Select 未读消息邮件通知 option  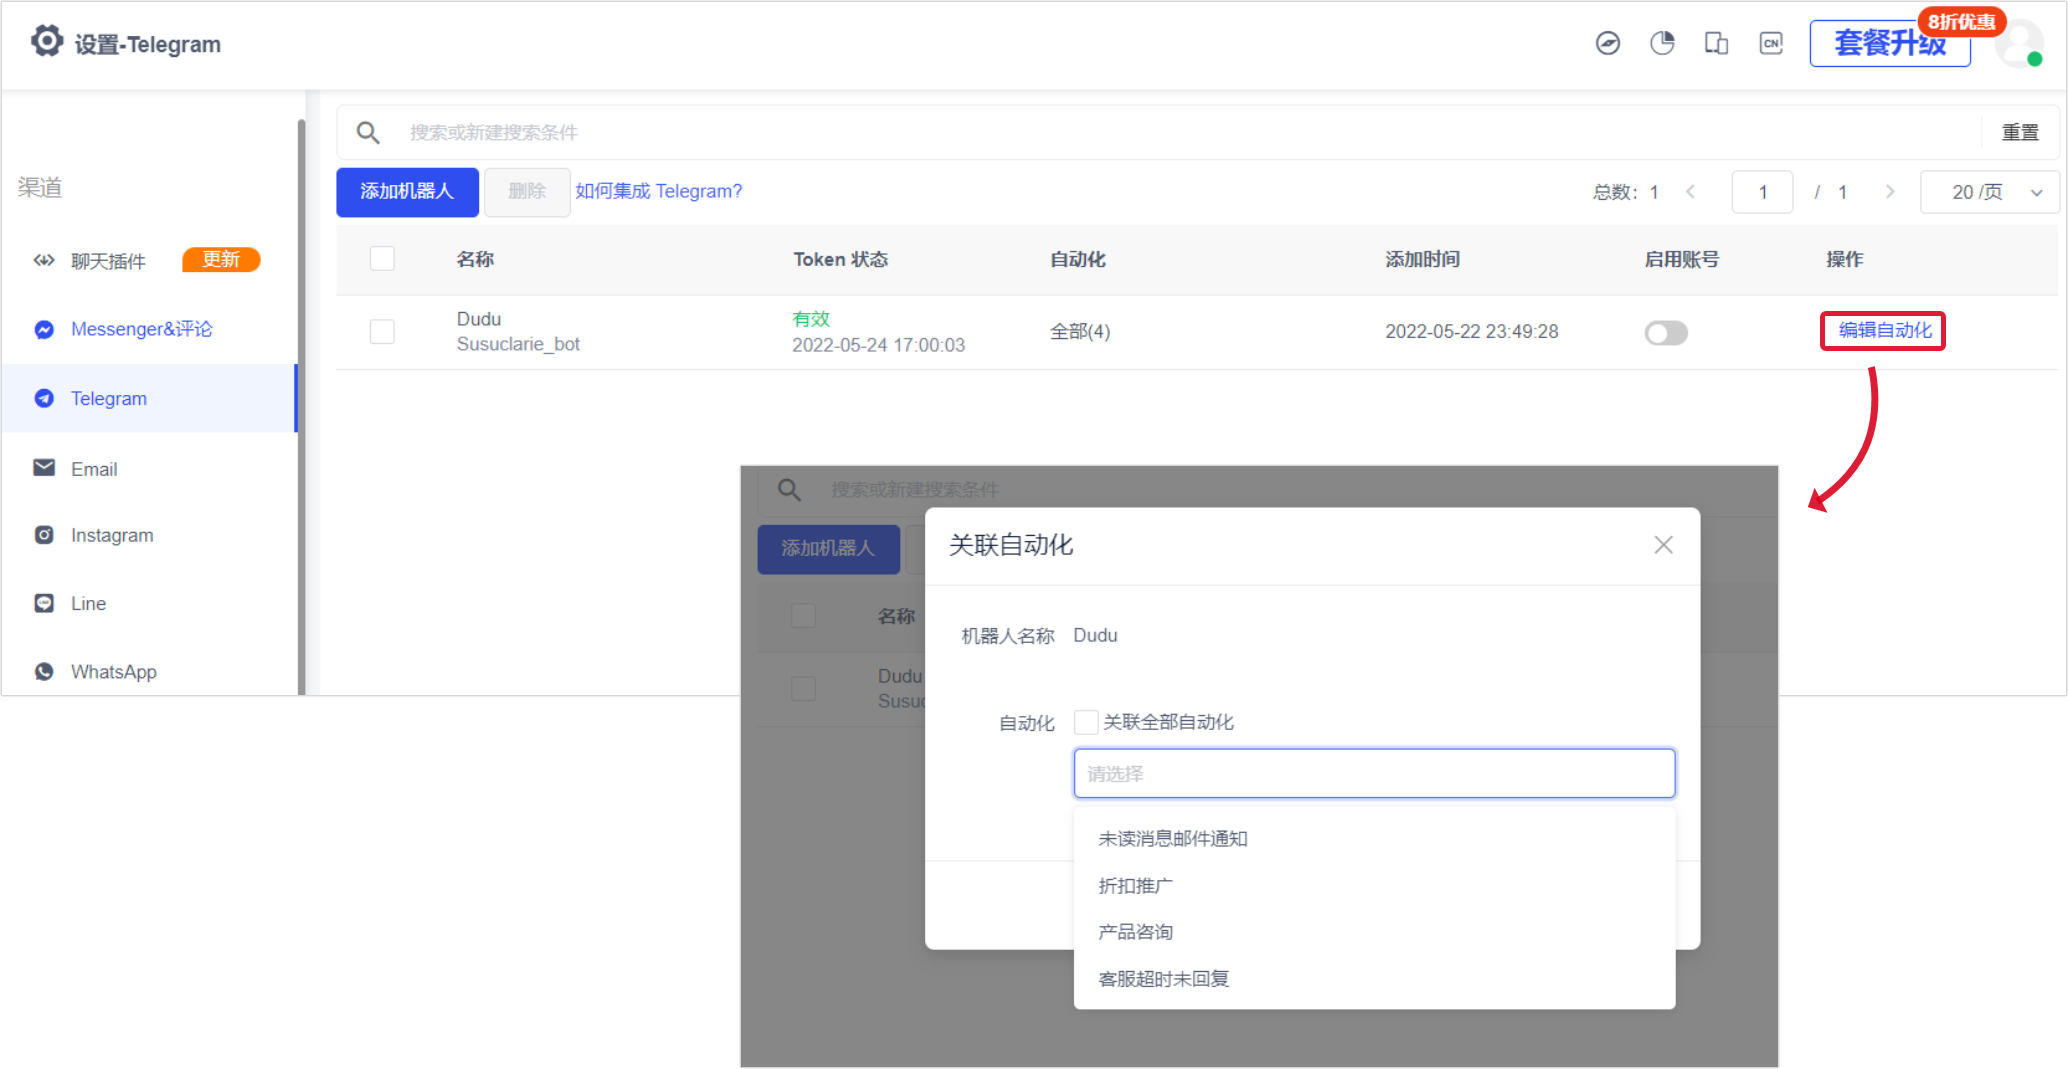[x=1374, y=838]
